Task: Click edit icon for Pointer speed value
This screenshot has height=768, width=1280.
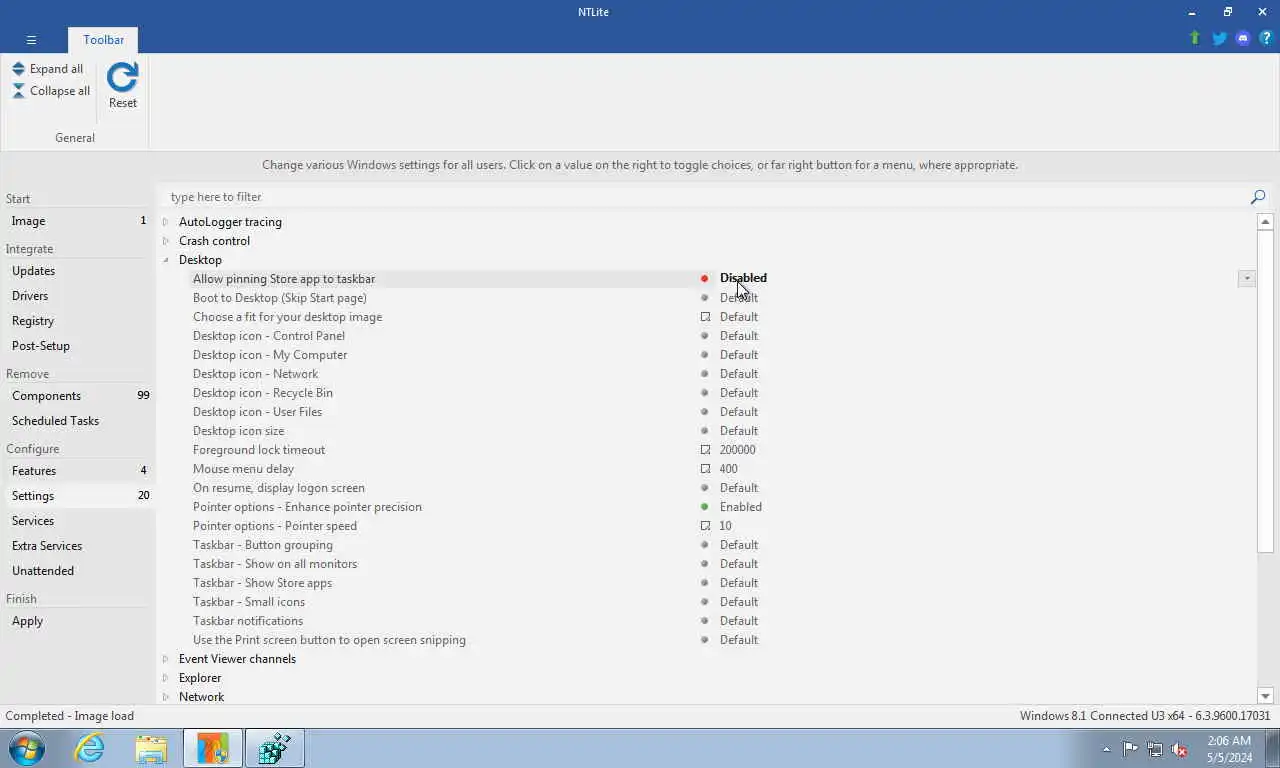Action: pos(705,526)
